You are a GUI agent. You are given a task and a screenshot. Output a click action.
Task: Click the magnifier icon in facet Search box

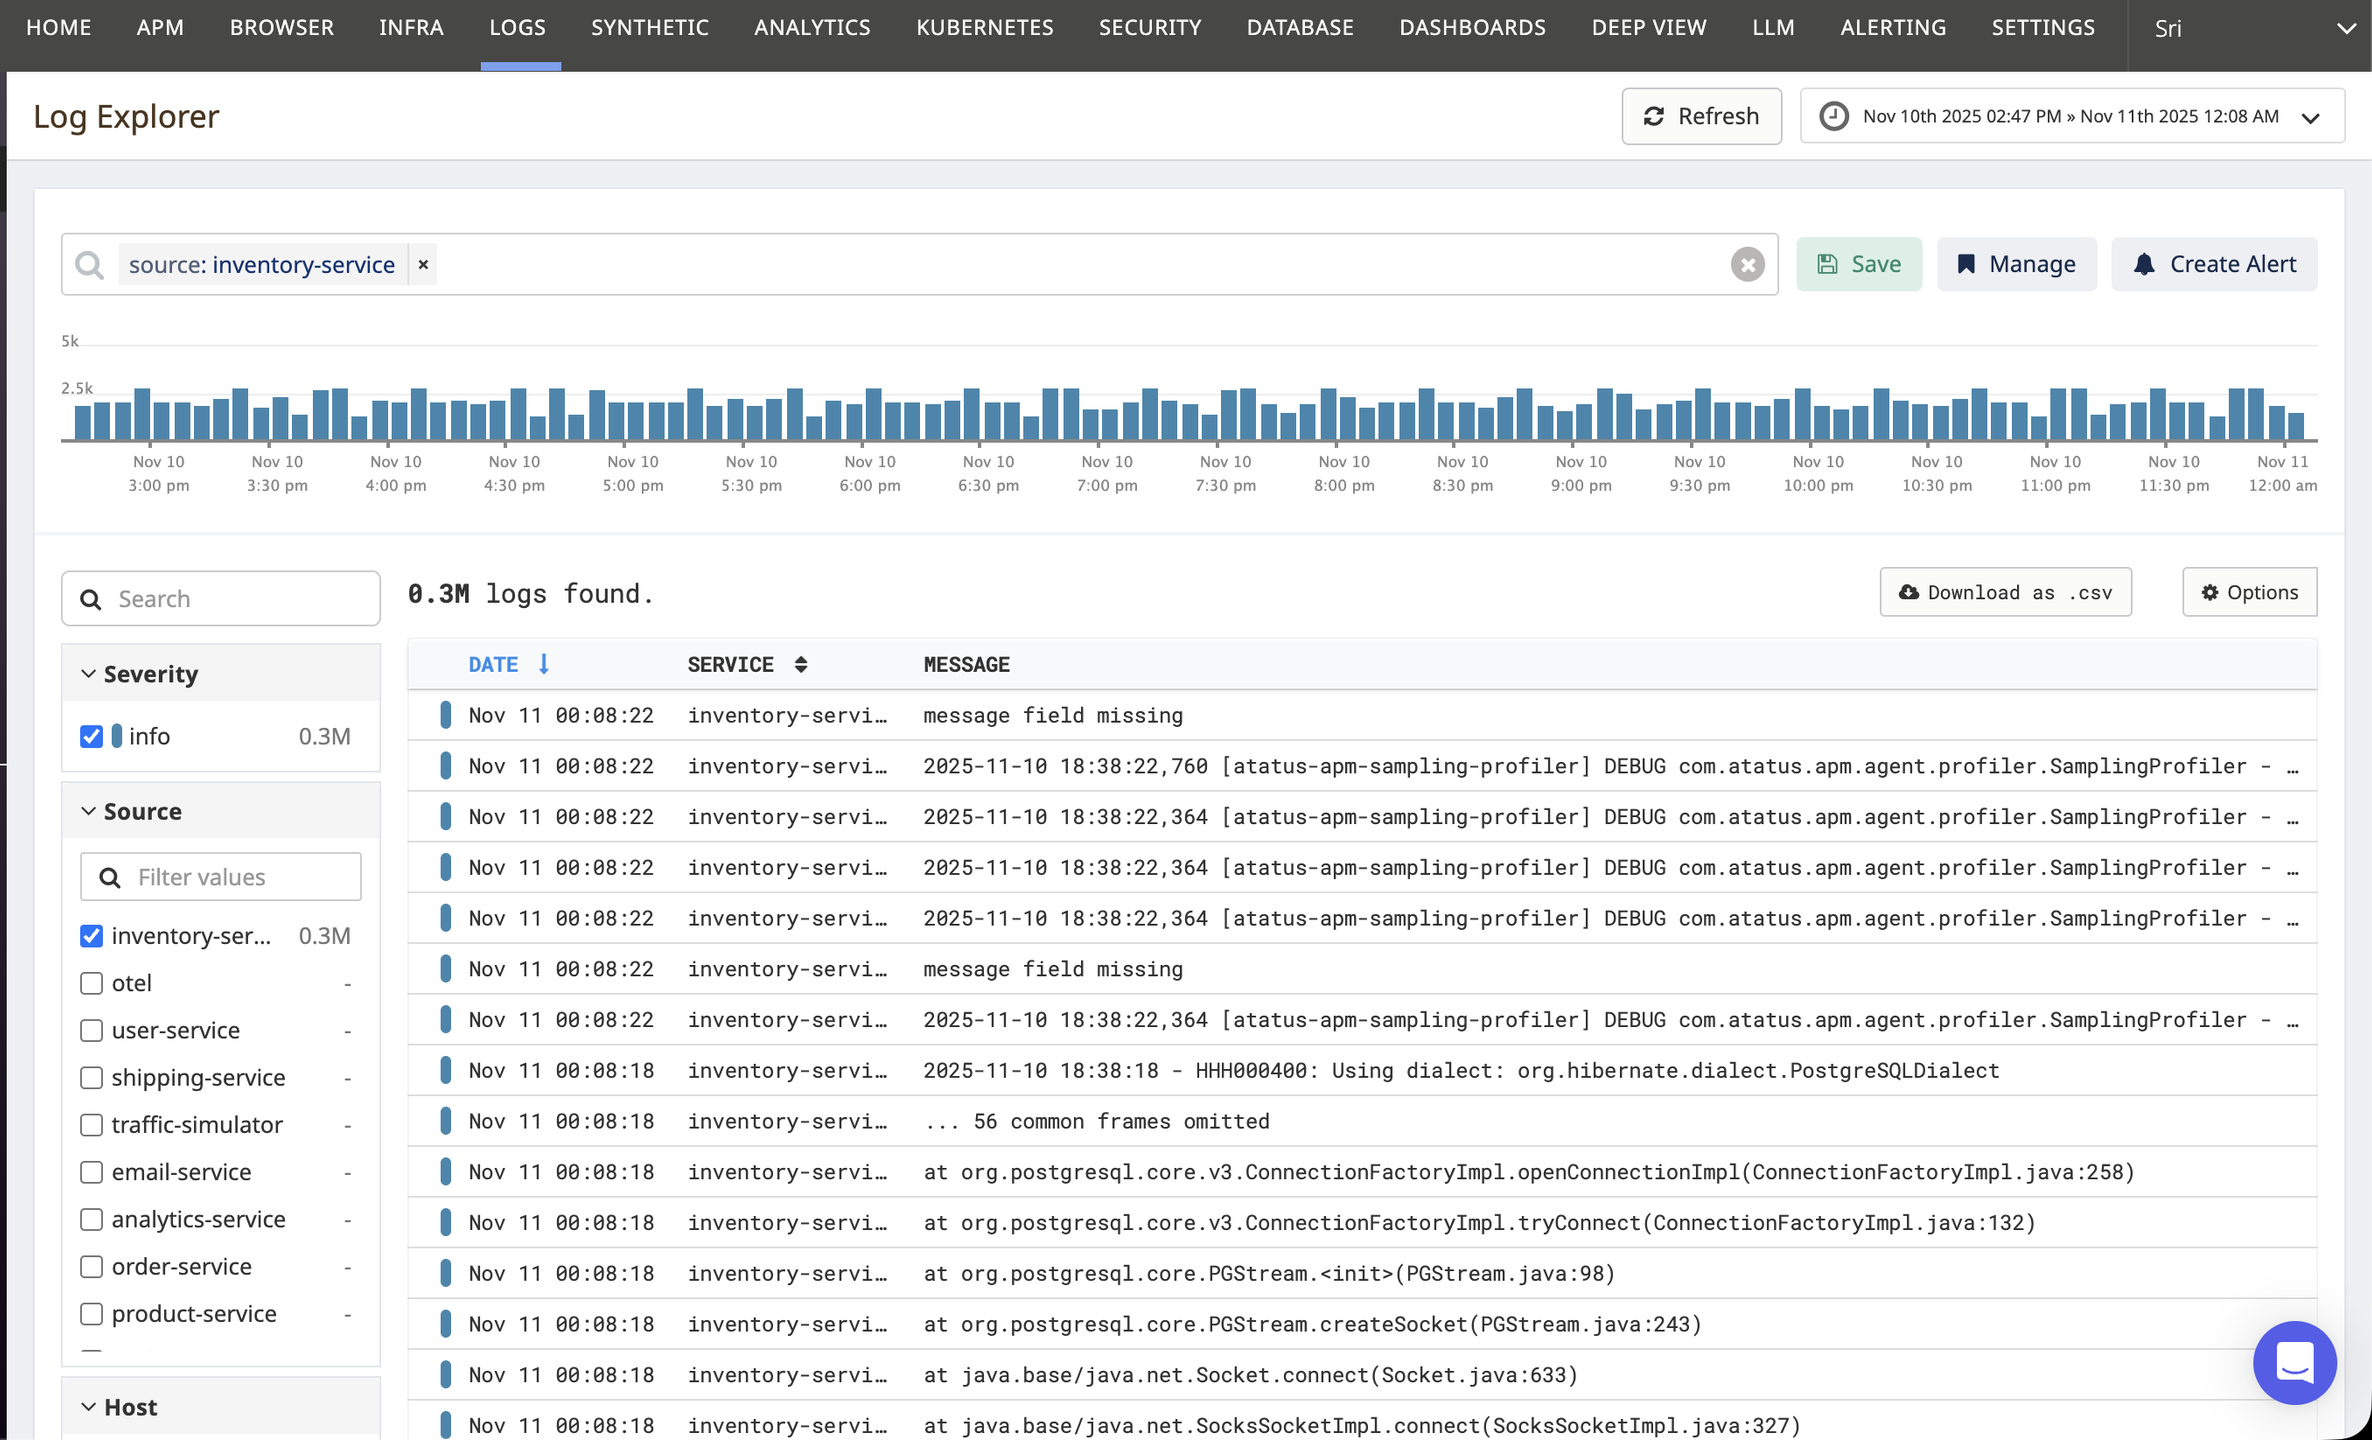click(91, 599)
